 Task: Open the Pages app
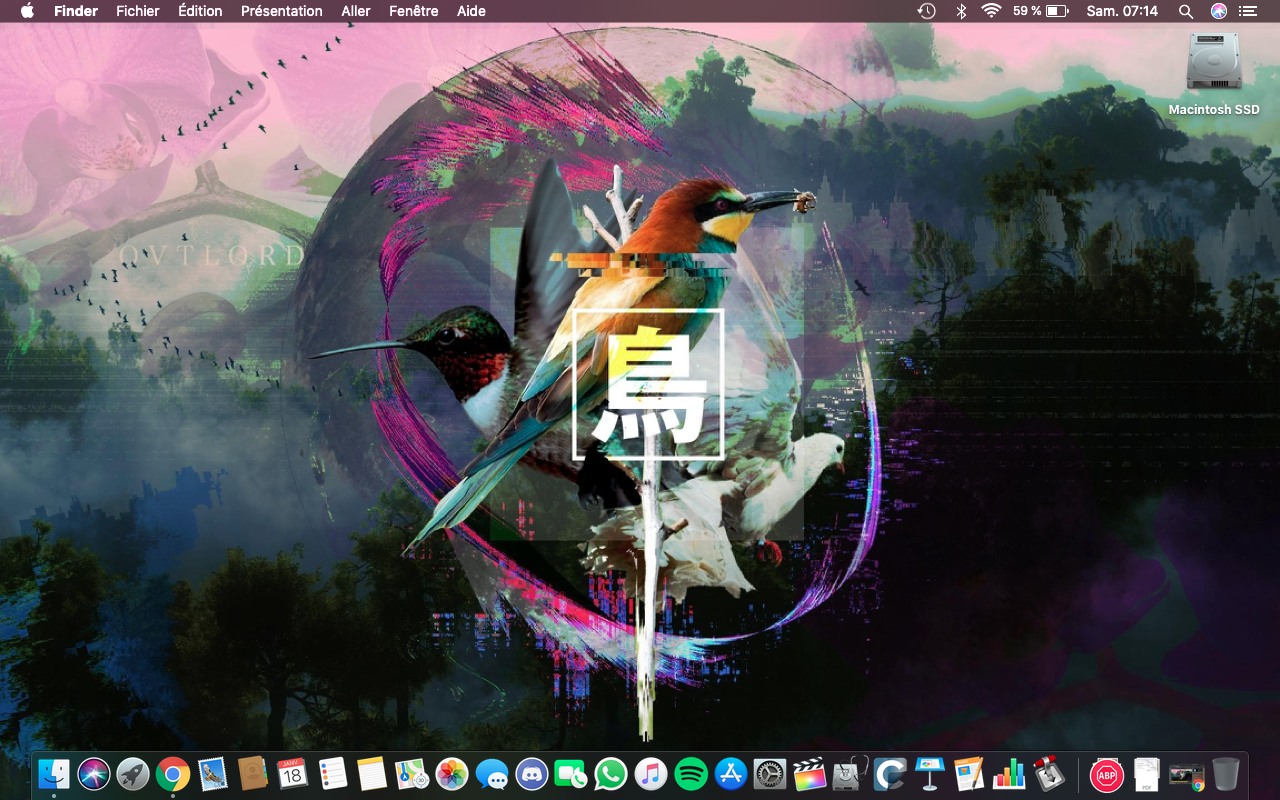coord(970,773)
